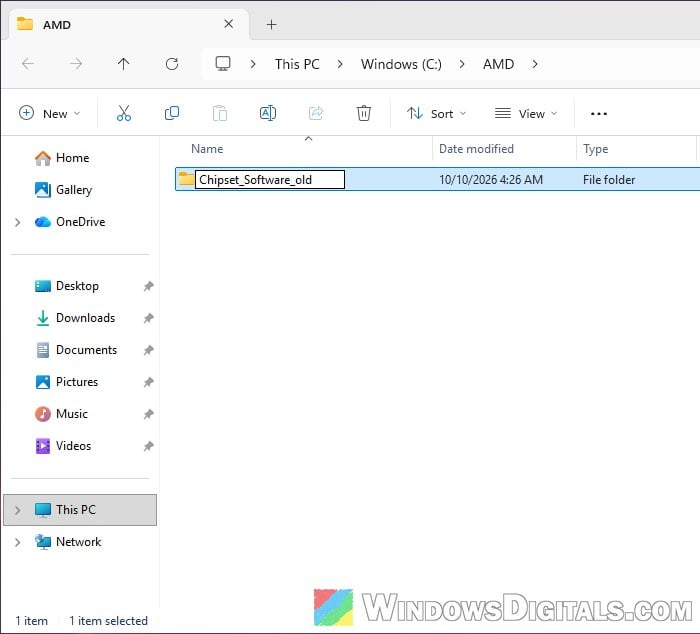The image size is (700, 634).
Task: Unpin Pictures using its pin icon
Action: coord(149,382)
